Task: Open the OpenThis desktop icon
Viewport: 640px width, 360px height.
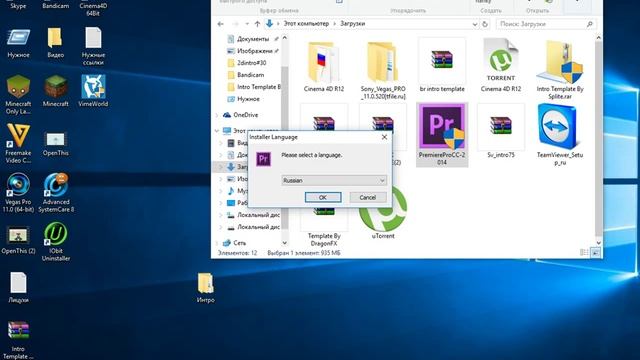Action: coord(56,144)
